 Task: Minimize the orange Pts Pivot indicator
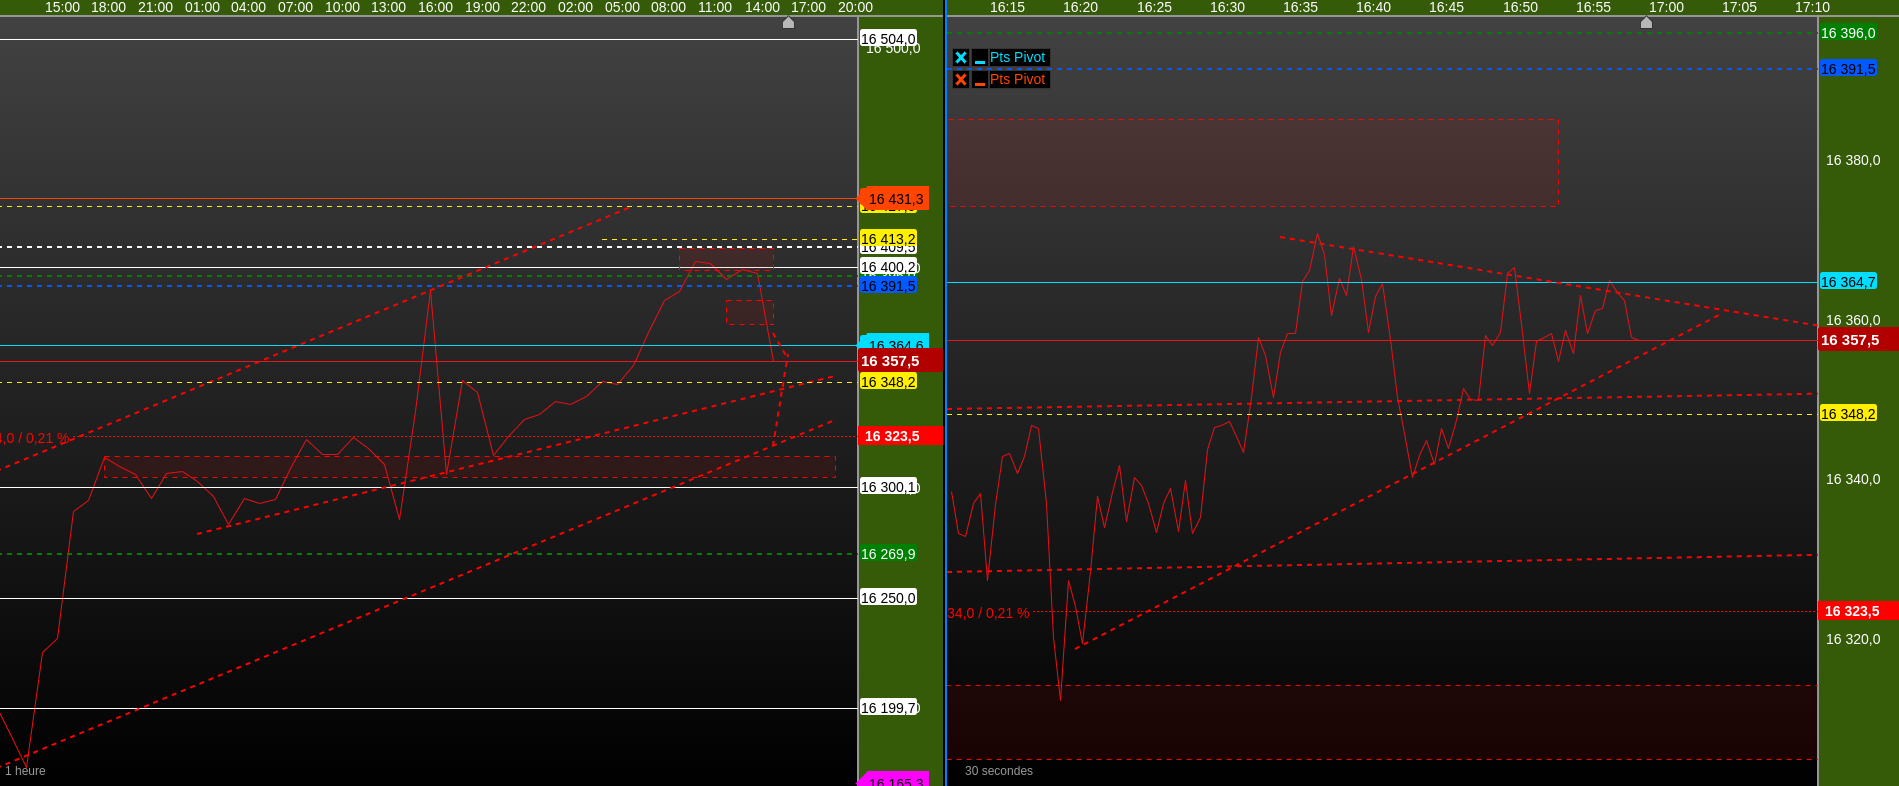tap(980, 80)
